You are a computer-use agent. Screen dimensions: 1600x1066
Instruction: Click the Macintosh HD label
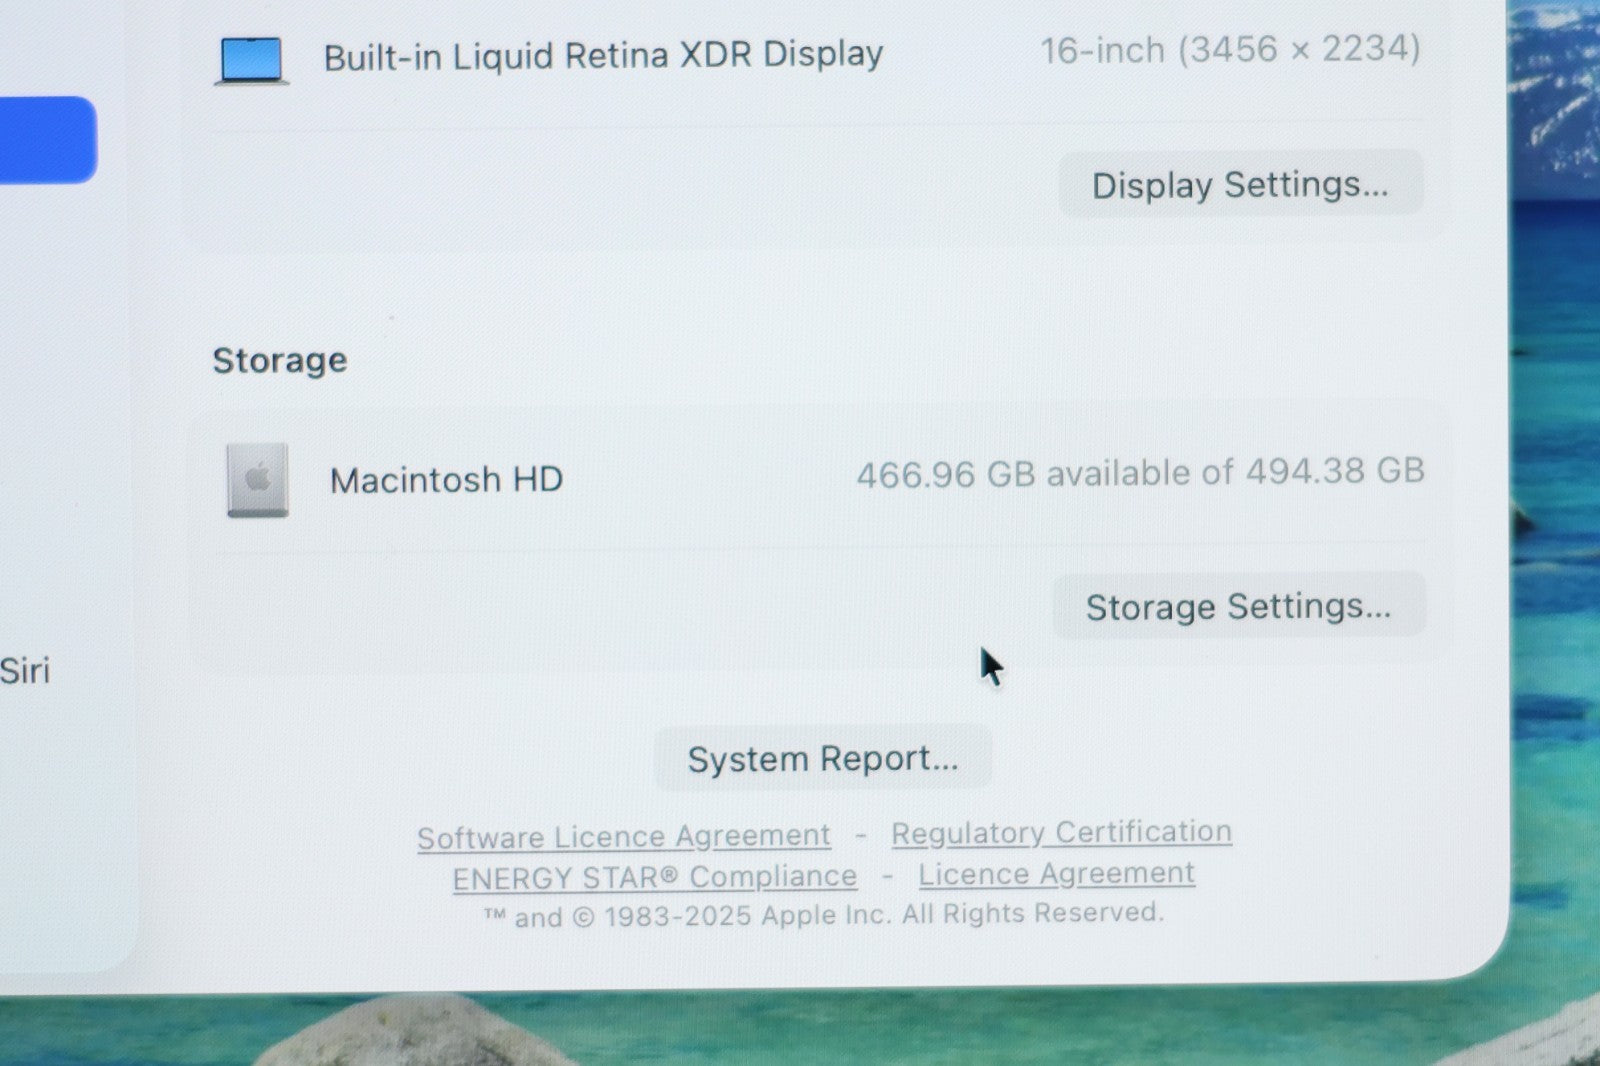[446, 480]
